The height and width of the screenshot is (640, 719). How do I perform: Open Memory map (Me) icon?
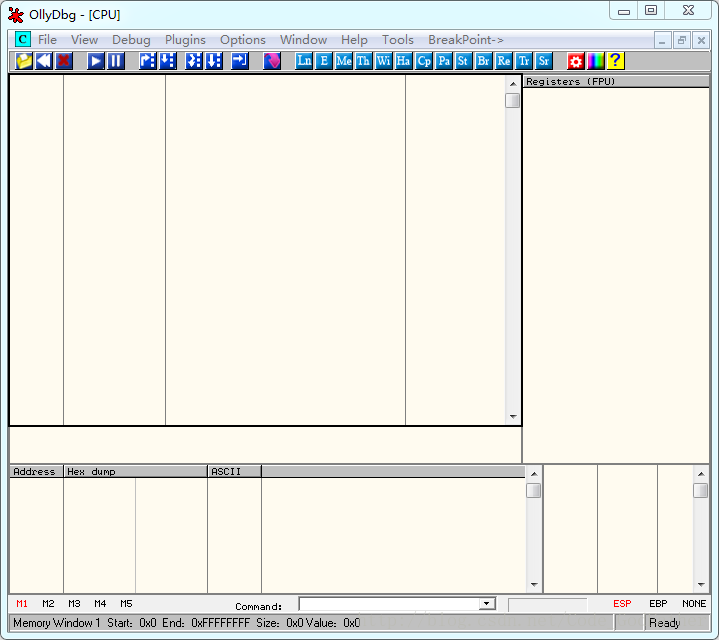point(344,61)
